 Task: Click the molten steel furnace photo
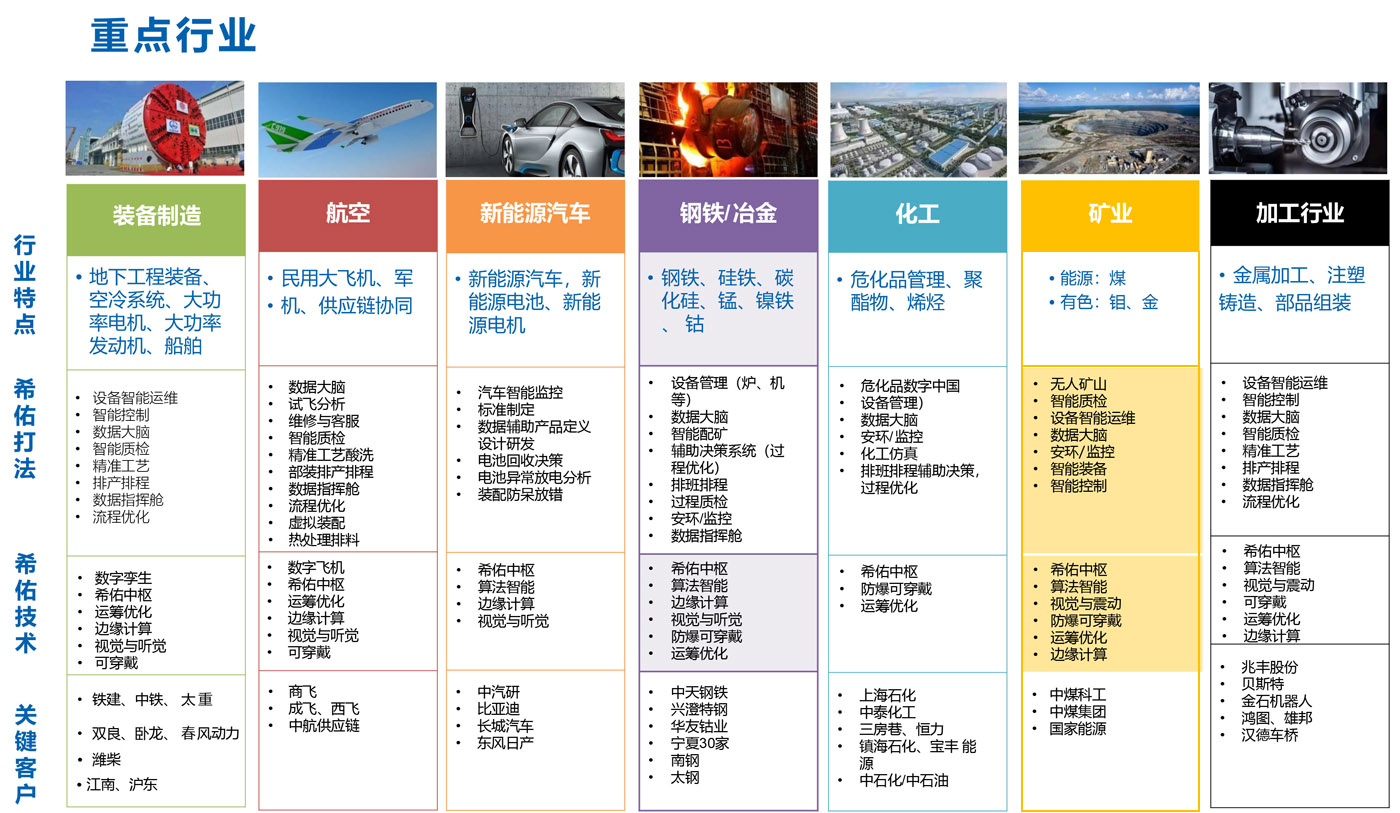728,129
